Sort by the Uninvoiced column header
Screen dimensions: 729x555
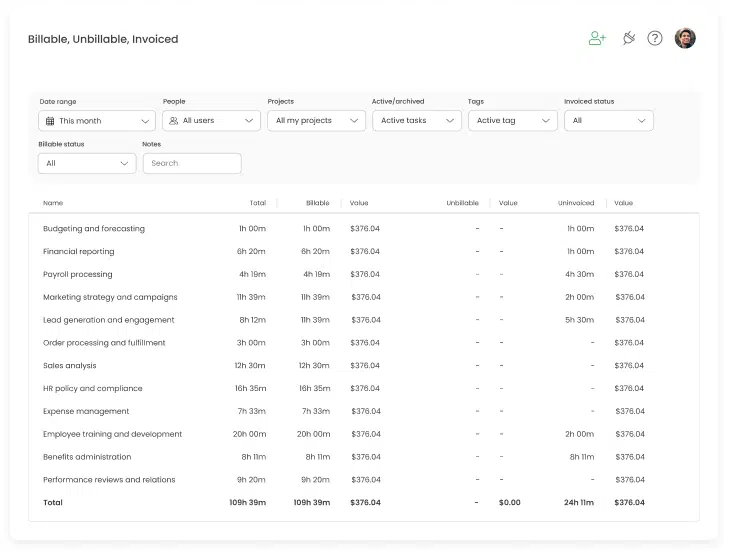pyautogui.click(x=576, y=203)
